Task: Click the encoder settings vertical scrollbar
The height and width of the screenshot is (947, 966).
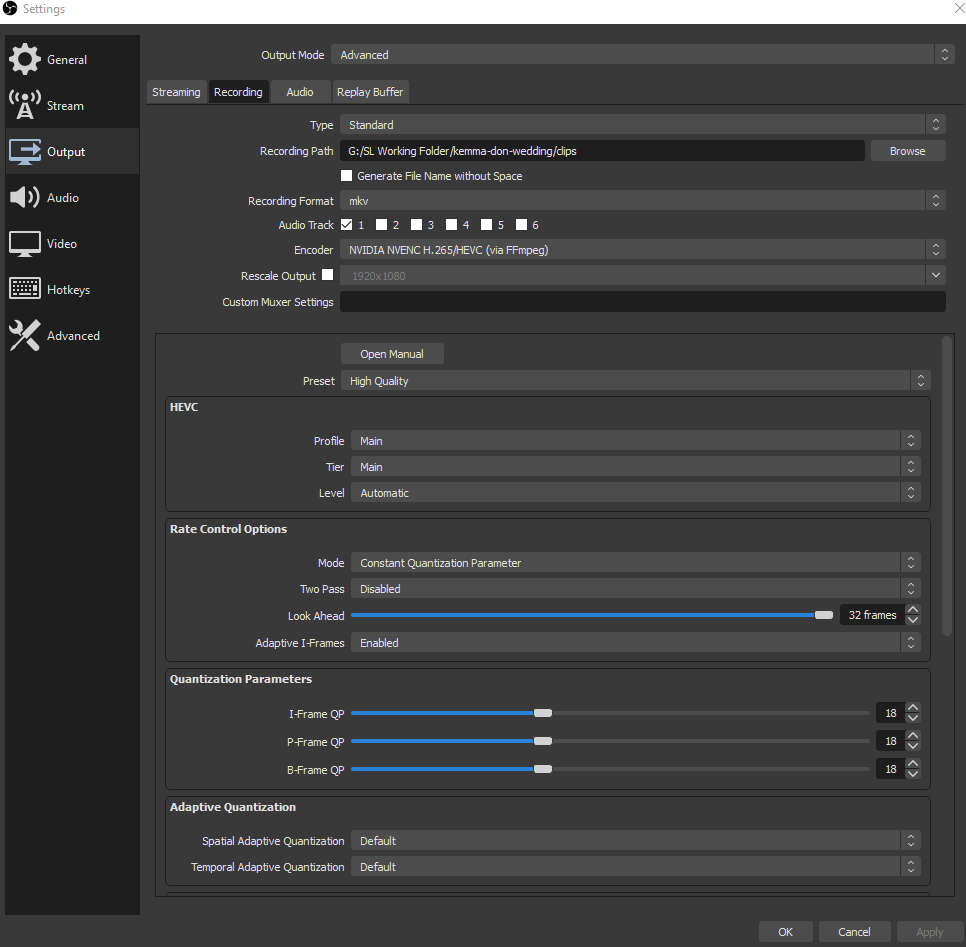Action: tap(947, 485)
